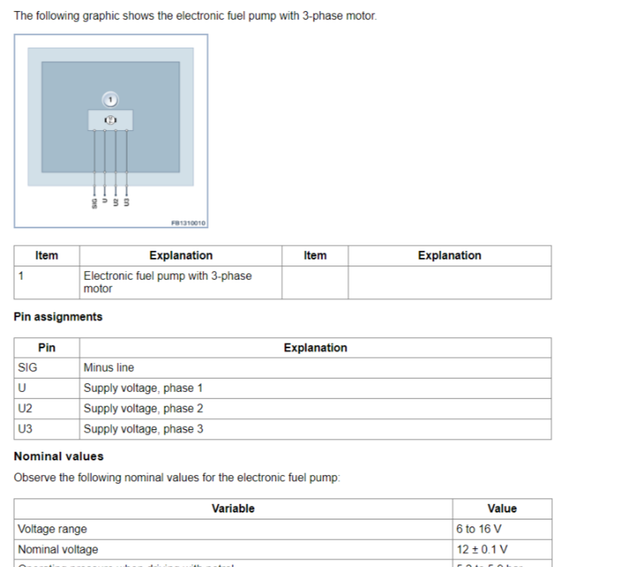
Task: Click 'Observe the following nominal values' sentence
Action: tap(177, 478)
